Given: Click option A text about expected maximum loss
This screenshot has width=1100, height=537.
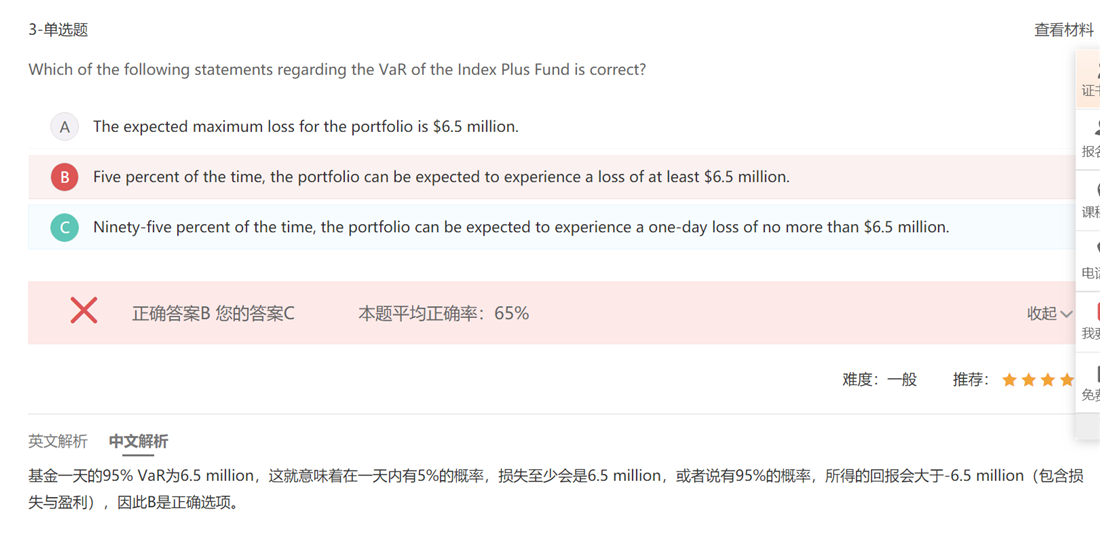Looking at the screenshot, I should point(305,127).
